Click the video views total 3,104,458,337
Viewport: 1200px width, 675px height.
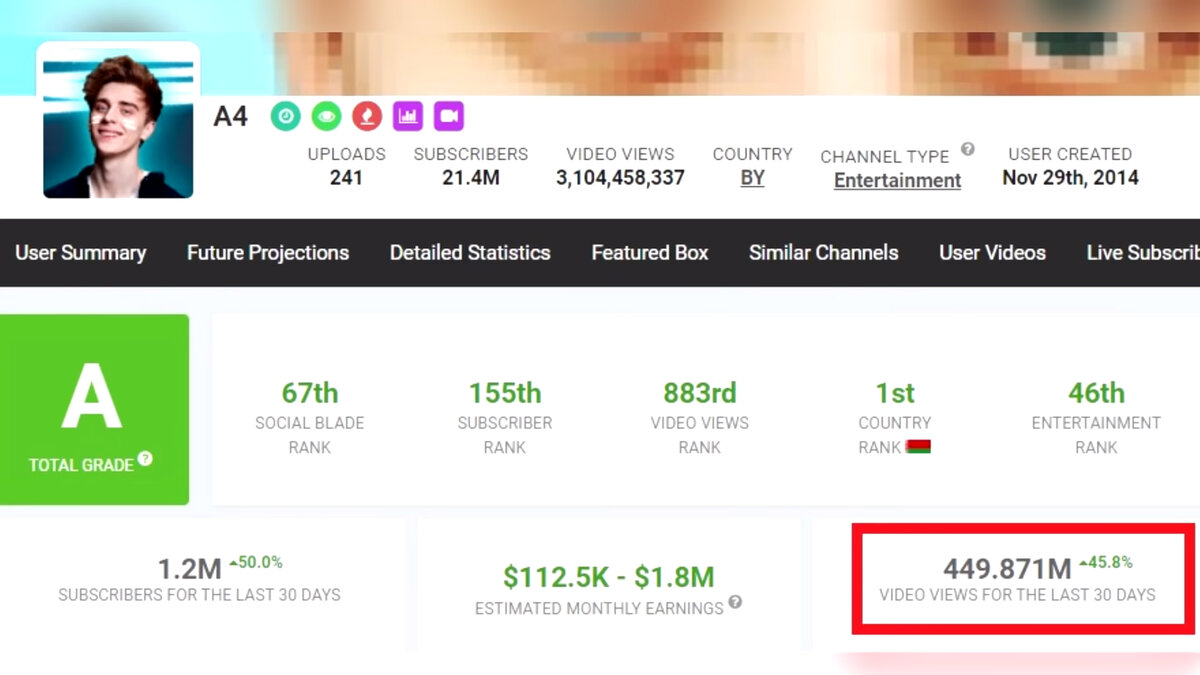[x=620, y=179]
